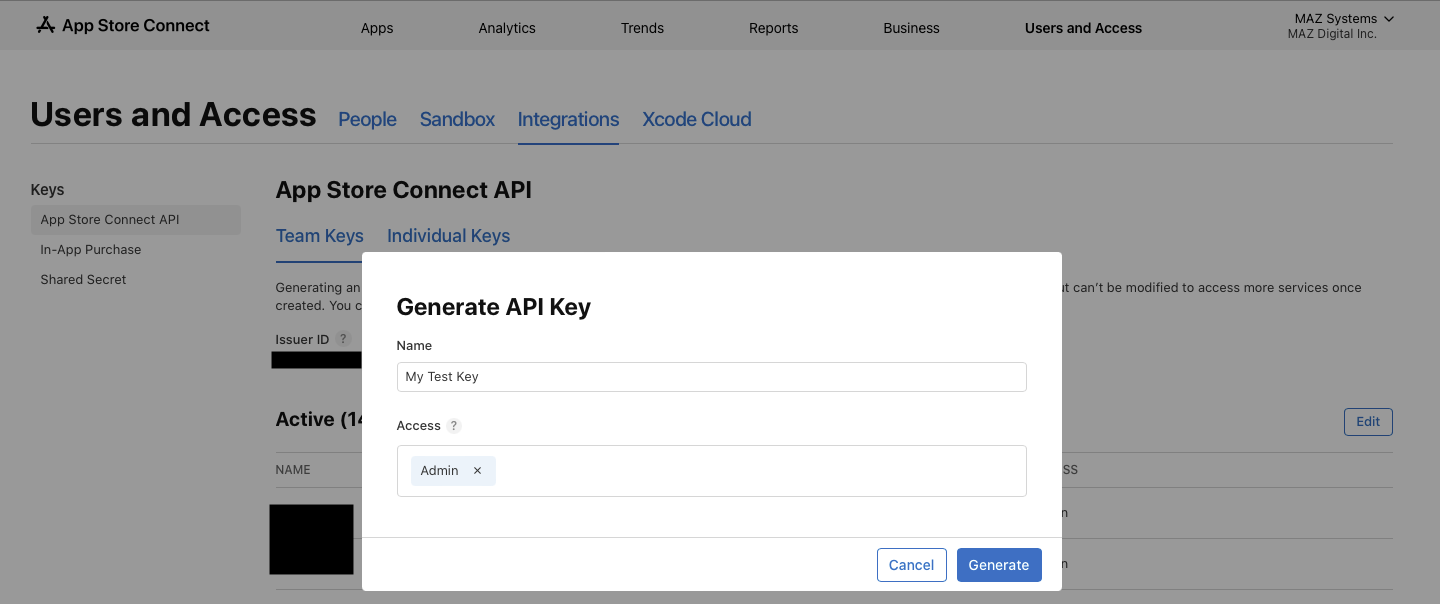Click the Issuer ID help question mark
1440x604 pixels.
coord(343,339)
